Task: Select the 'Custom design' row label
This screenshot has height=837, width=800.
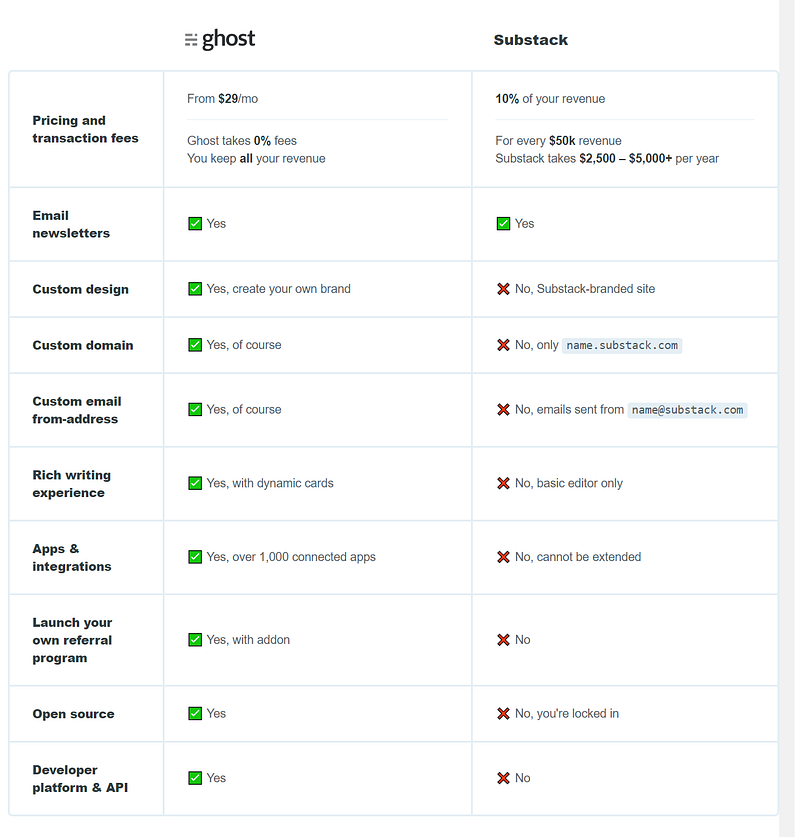Action: [x=81, y=289]
